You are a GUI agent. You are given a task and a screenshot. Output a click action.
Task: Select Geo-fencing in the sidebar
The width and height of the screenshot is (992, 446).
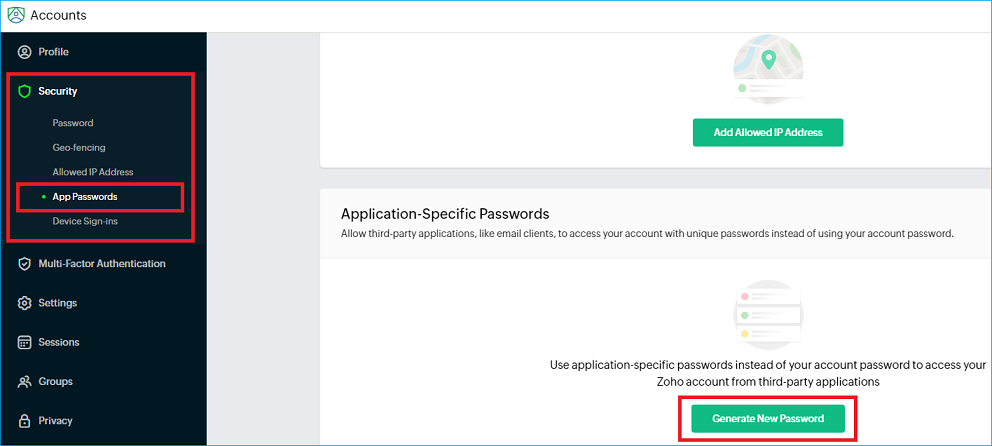(x=79, y=148)
